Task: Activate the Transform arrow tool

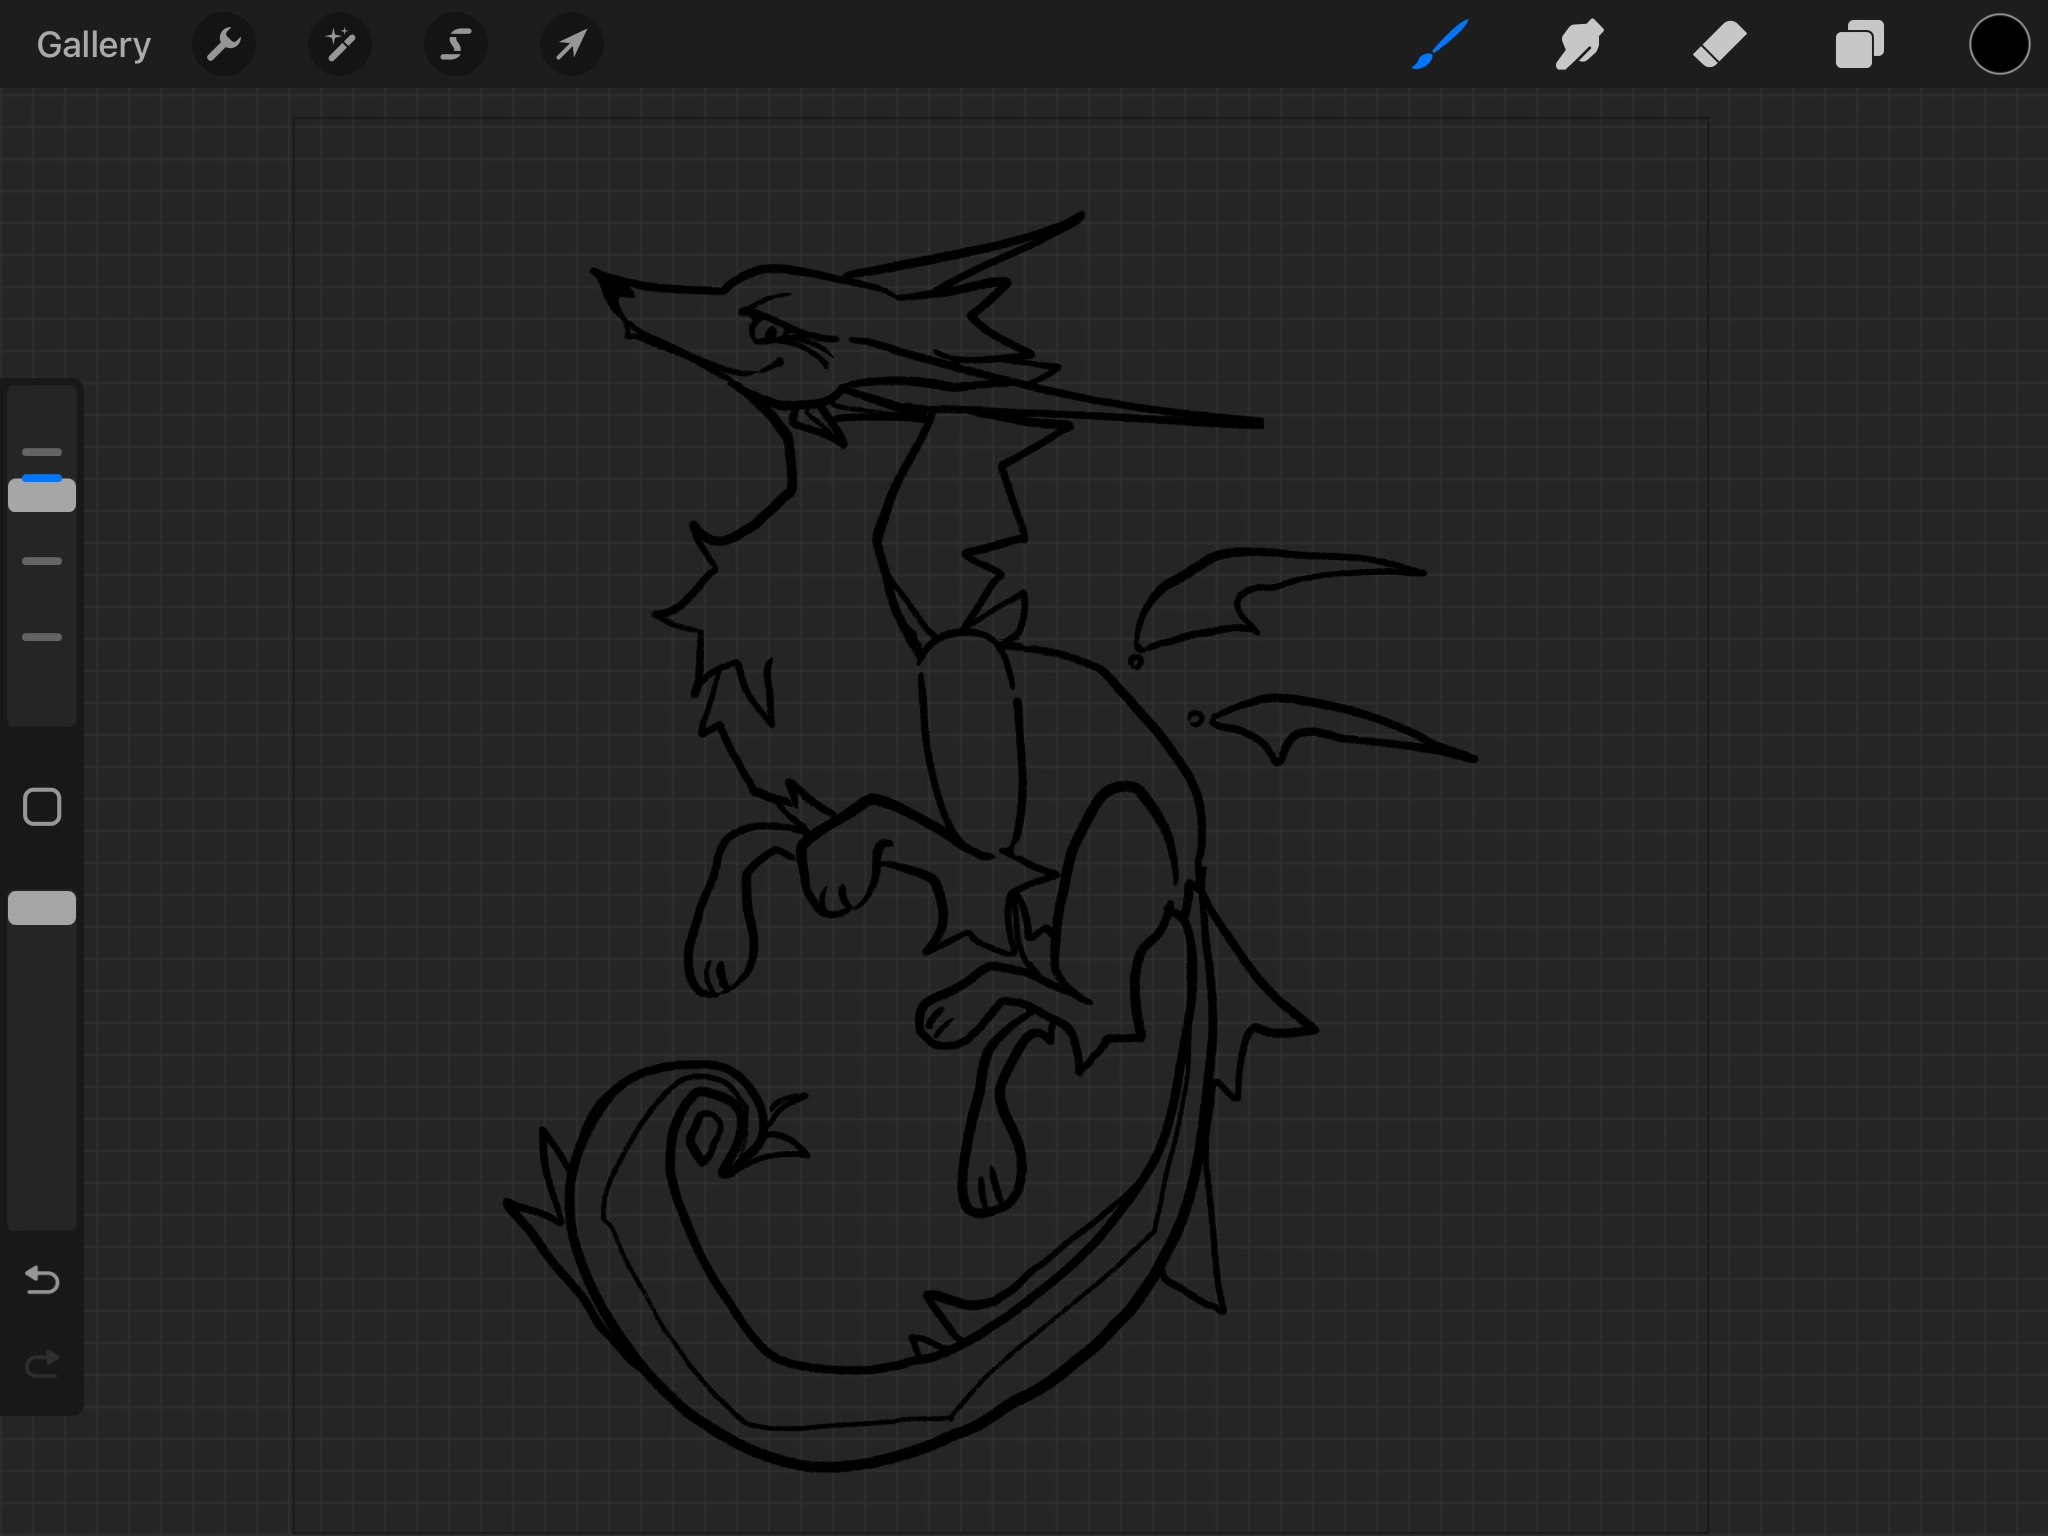Action: (x=571, y=45)
